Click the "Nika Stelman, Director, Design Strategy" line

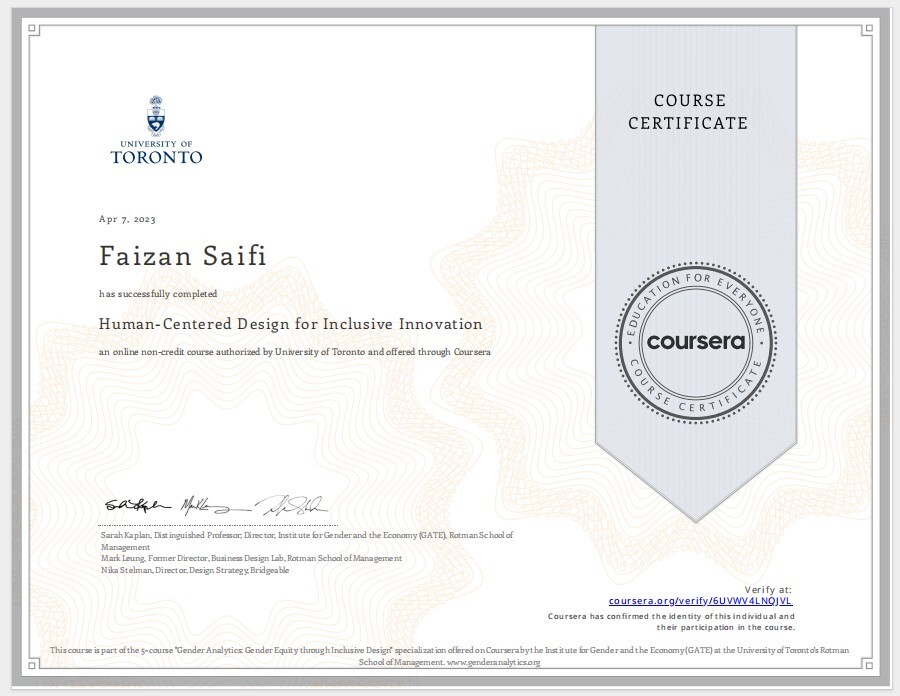[x=195, y=570]
